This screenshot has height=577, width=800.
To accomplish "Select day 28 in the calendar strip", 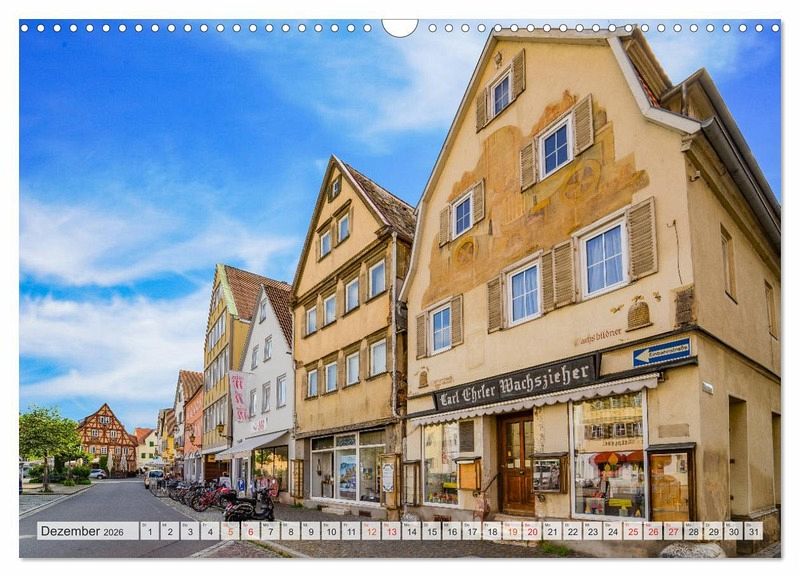I will point(693,531).
